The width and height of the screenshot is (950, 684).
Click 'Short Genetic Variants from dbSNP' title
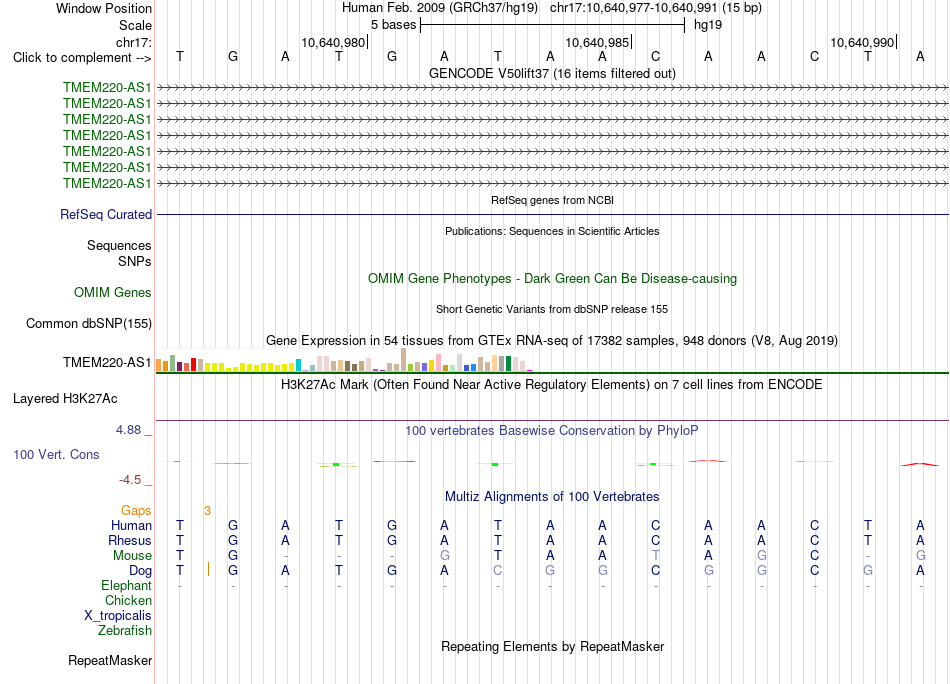tap(552, 309)
